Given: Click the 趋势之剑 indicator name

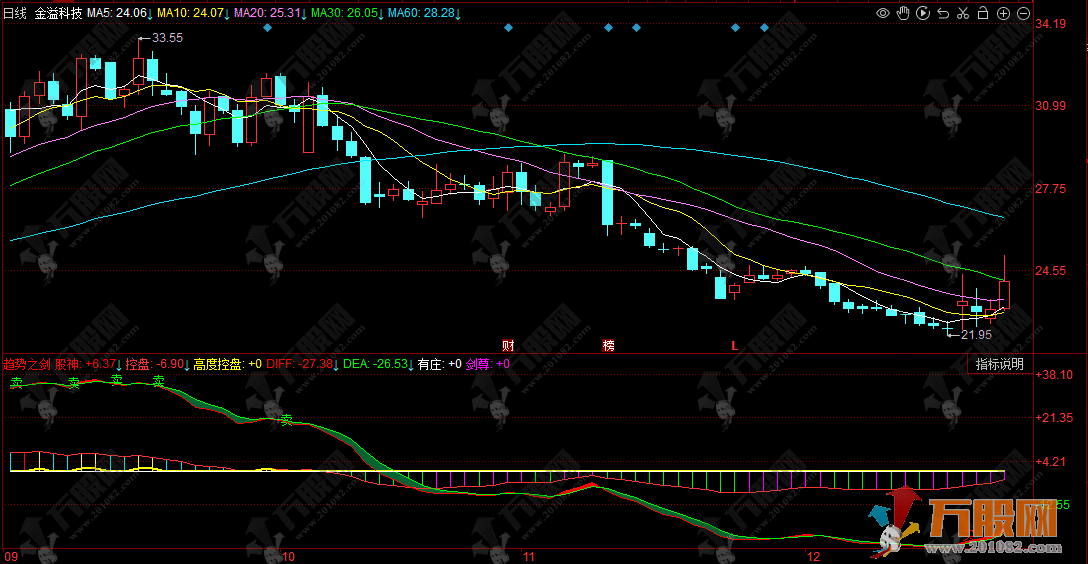Looking at the screenshot, I should point(26,364).
